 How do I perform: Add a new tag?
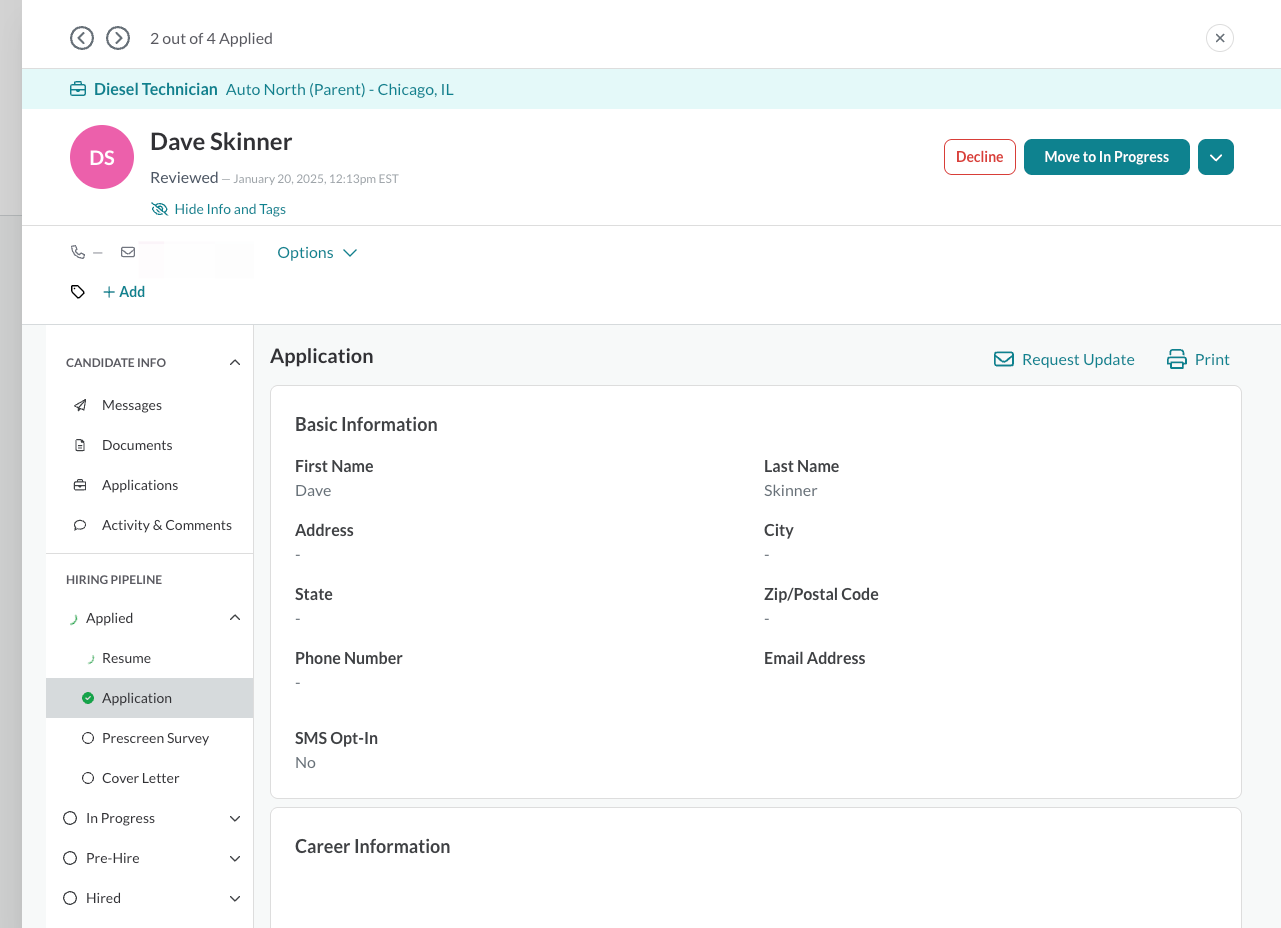124,292
